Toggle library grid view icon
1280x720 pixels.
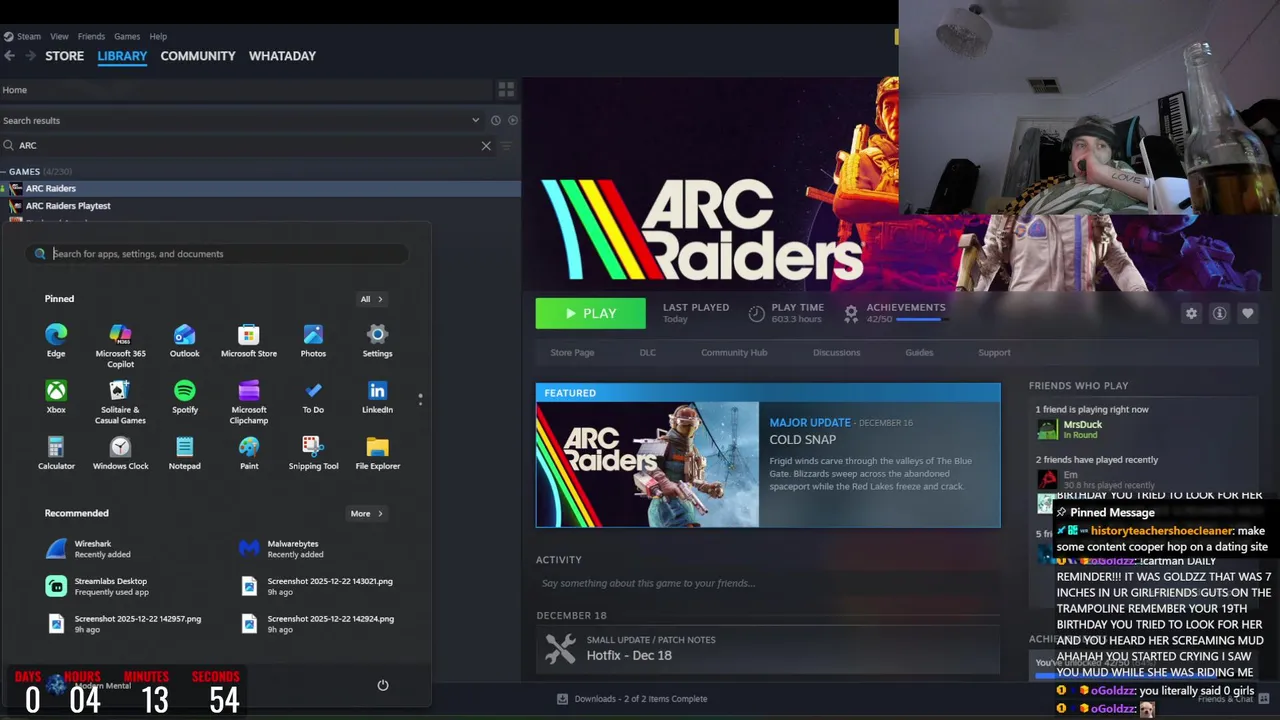pyautogui.click(x=506, y=89)
